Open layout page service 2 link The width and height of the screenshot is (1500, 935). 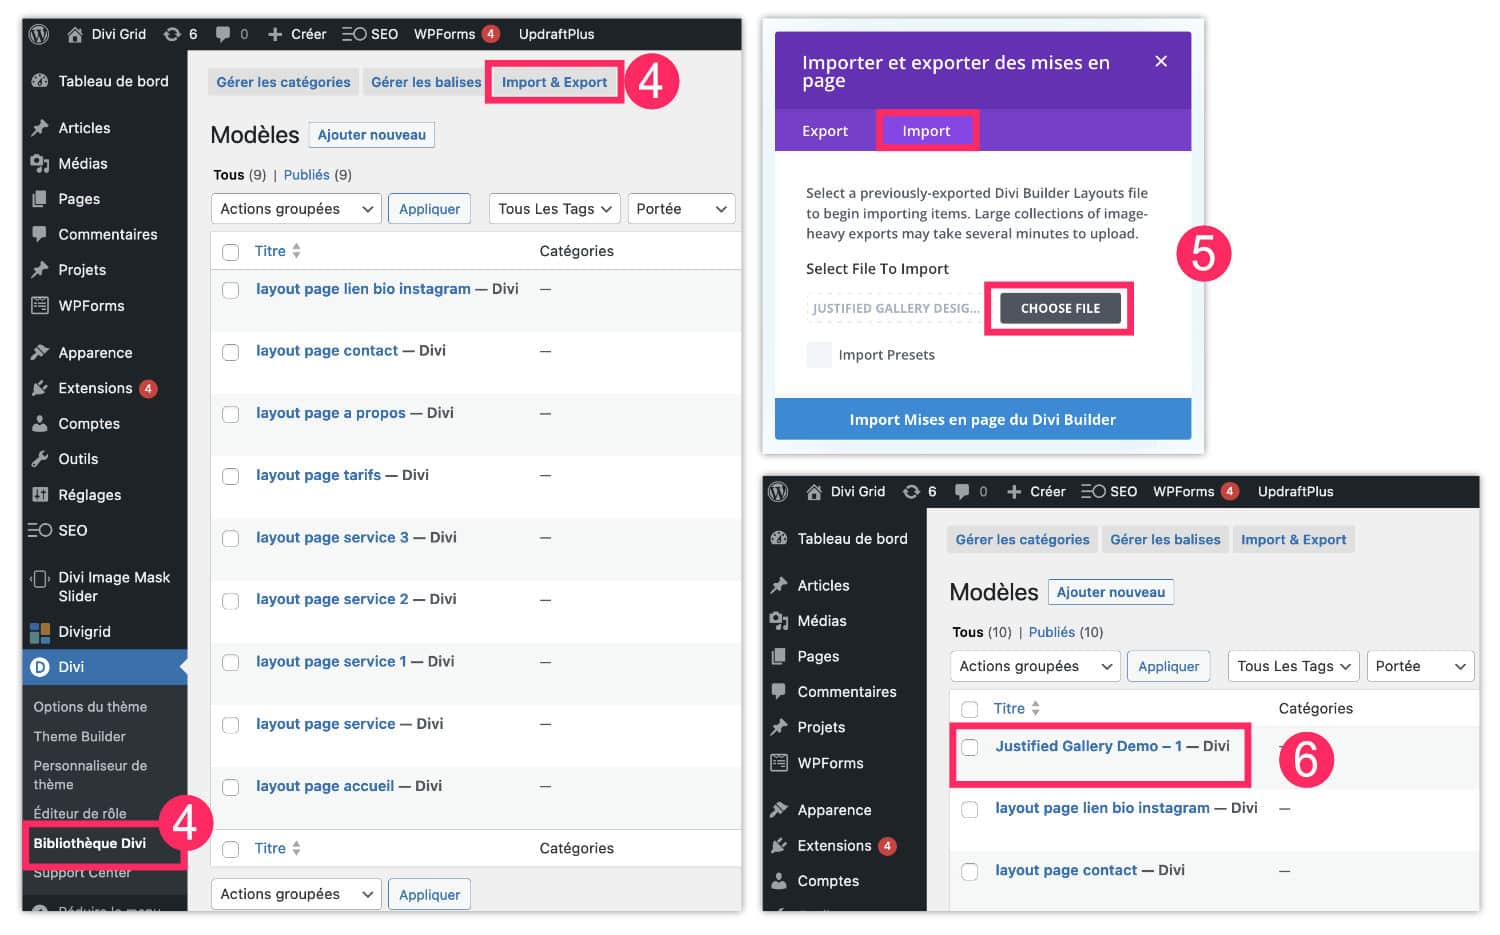332,599
